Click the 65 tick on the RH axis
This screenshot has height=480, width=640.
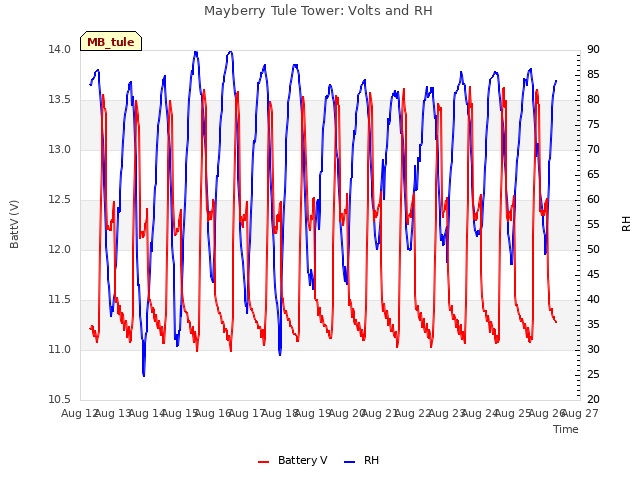pos(593,175)
